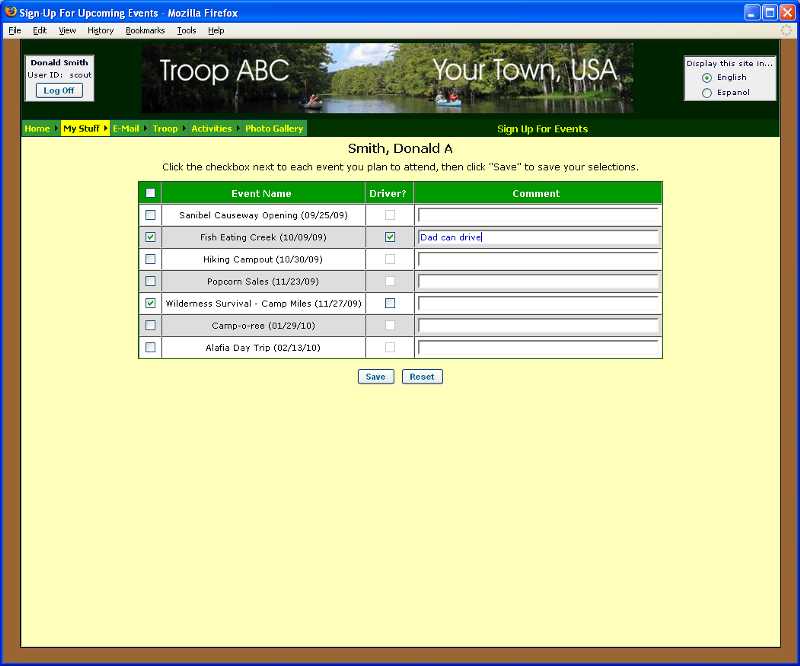Click the Comment column header
800x666 pixels.
[536, 193]
